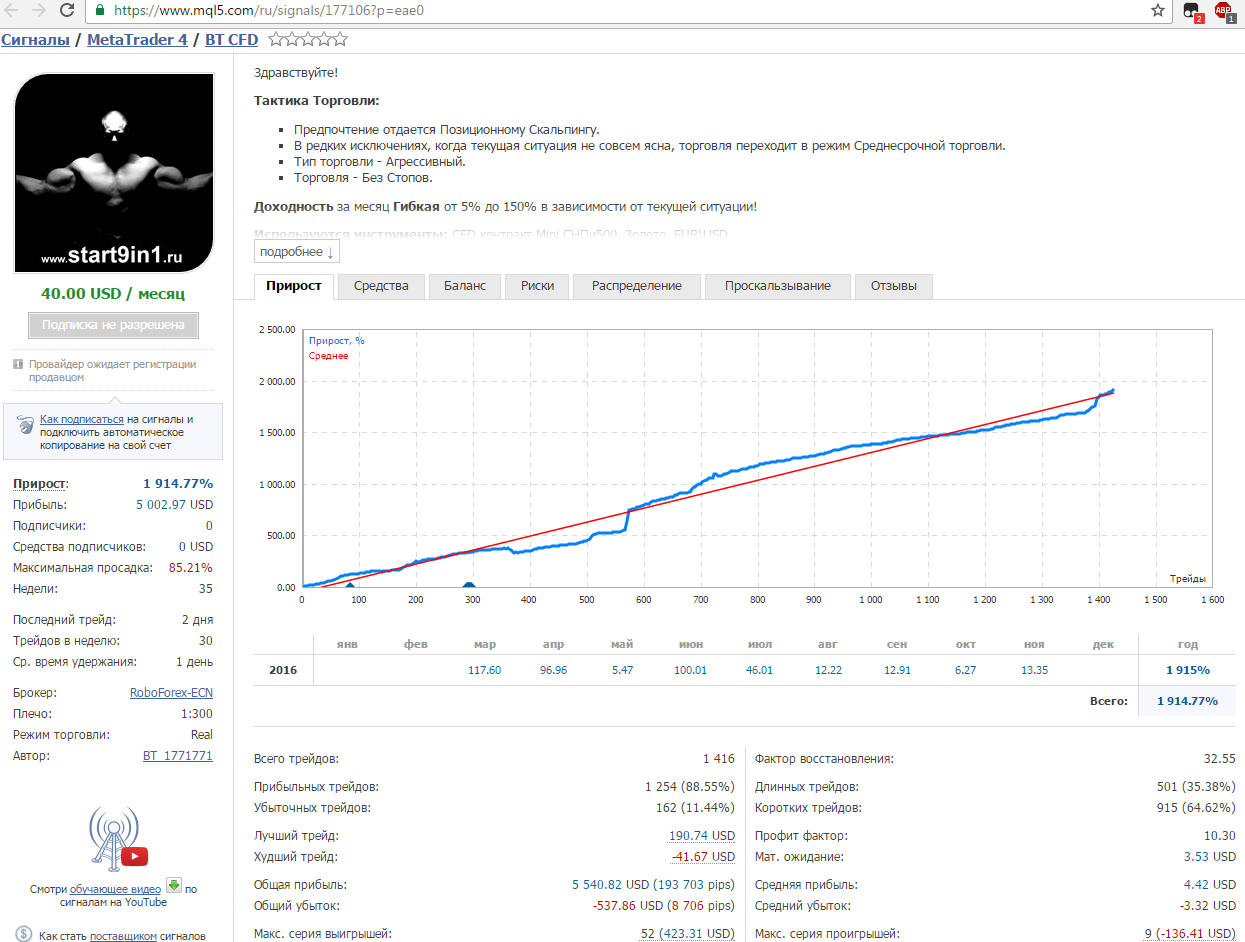The width and height of the screenshot is (1245, 942).
Task: Click the radio tower YouTube video icon
Action: pos(119,838)
